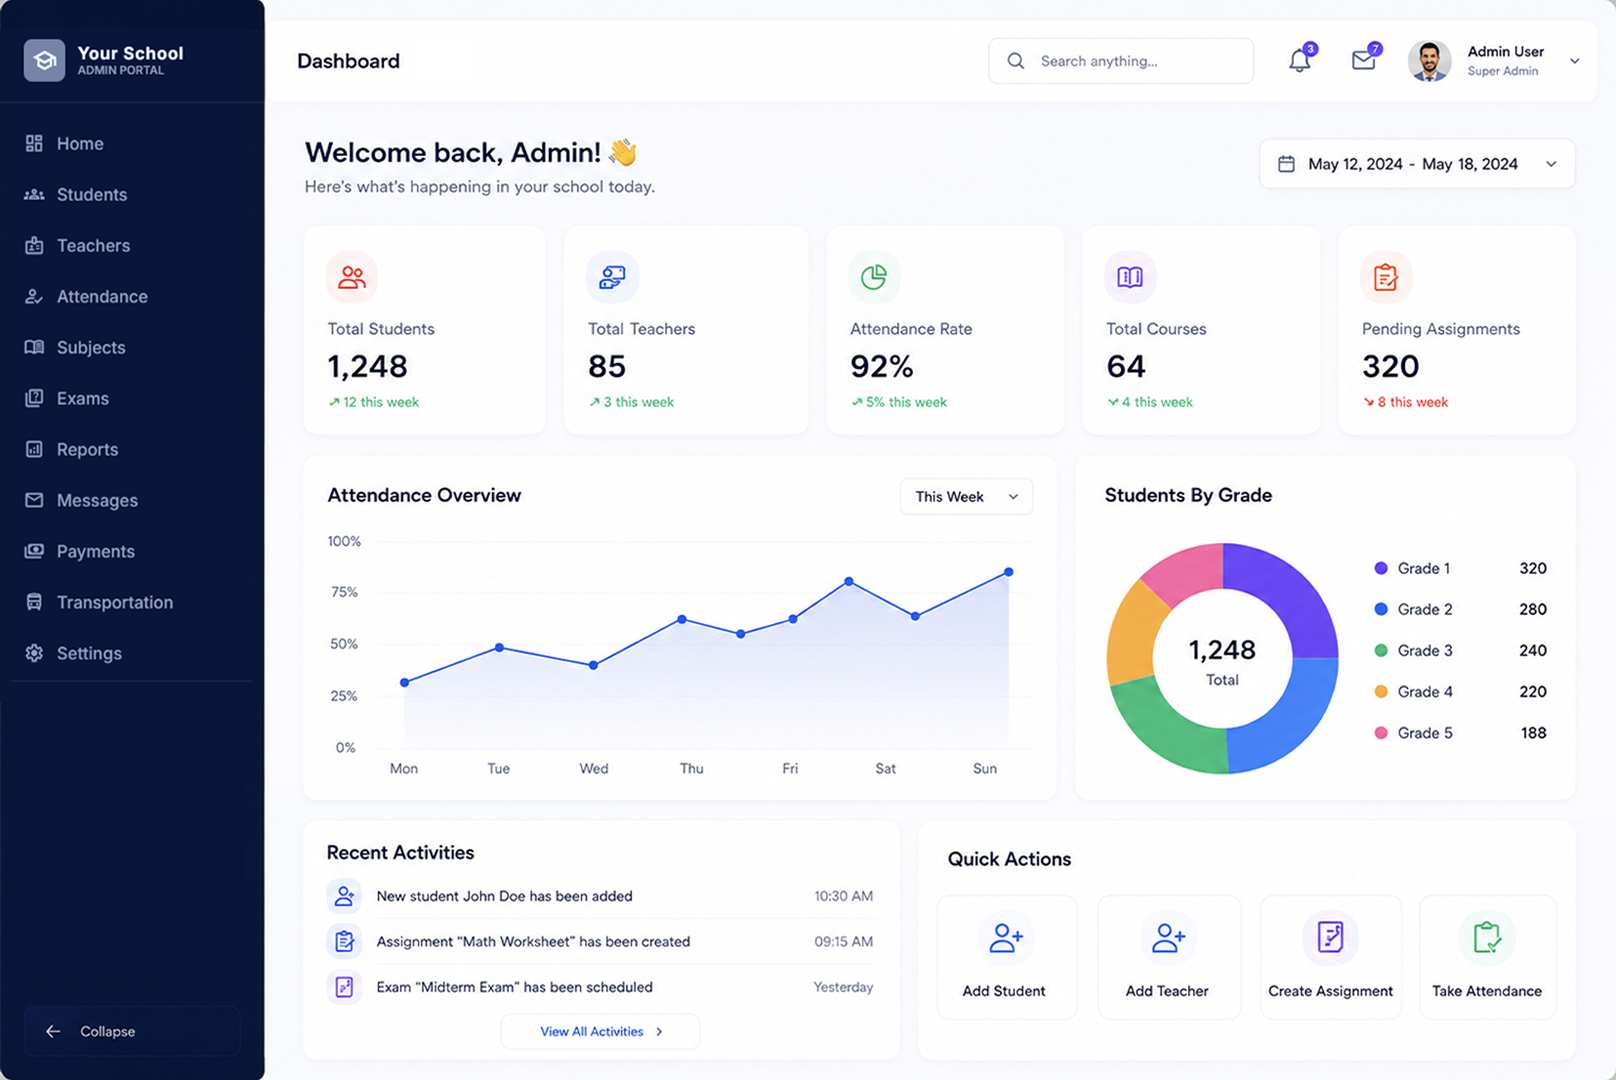The height and width of the screenshot is (1080, 1616).
Task: Click the Collapse left arrow icon
Action: 53,1031
